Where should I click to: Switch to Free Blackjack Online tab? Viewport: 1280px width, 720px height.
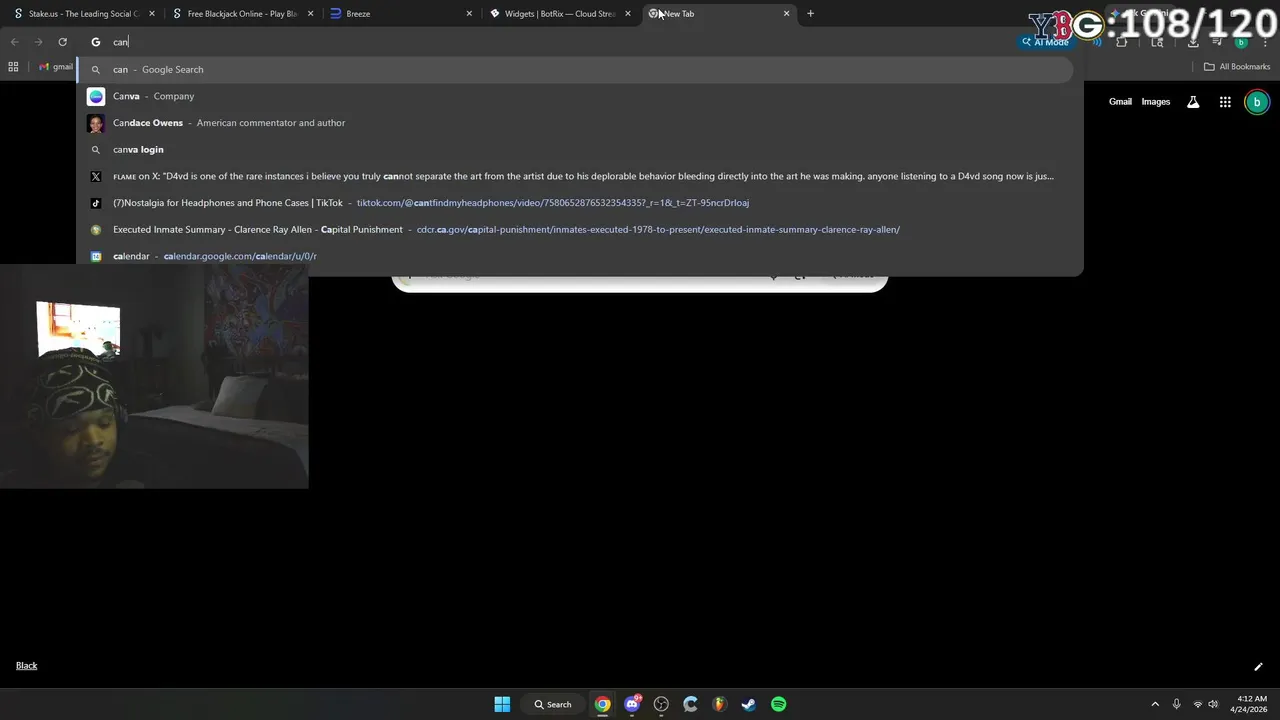tap(241, 14)
